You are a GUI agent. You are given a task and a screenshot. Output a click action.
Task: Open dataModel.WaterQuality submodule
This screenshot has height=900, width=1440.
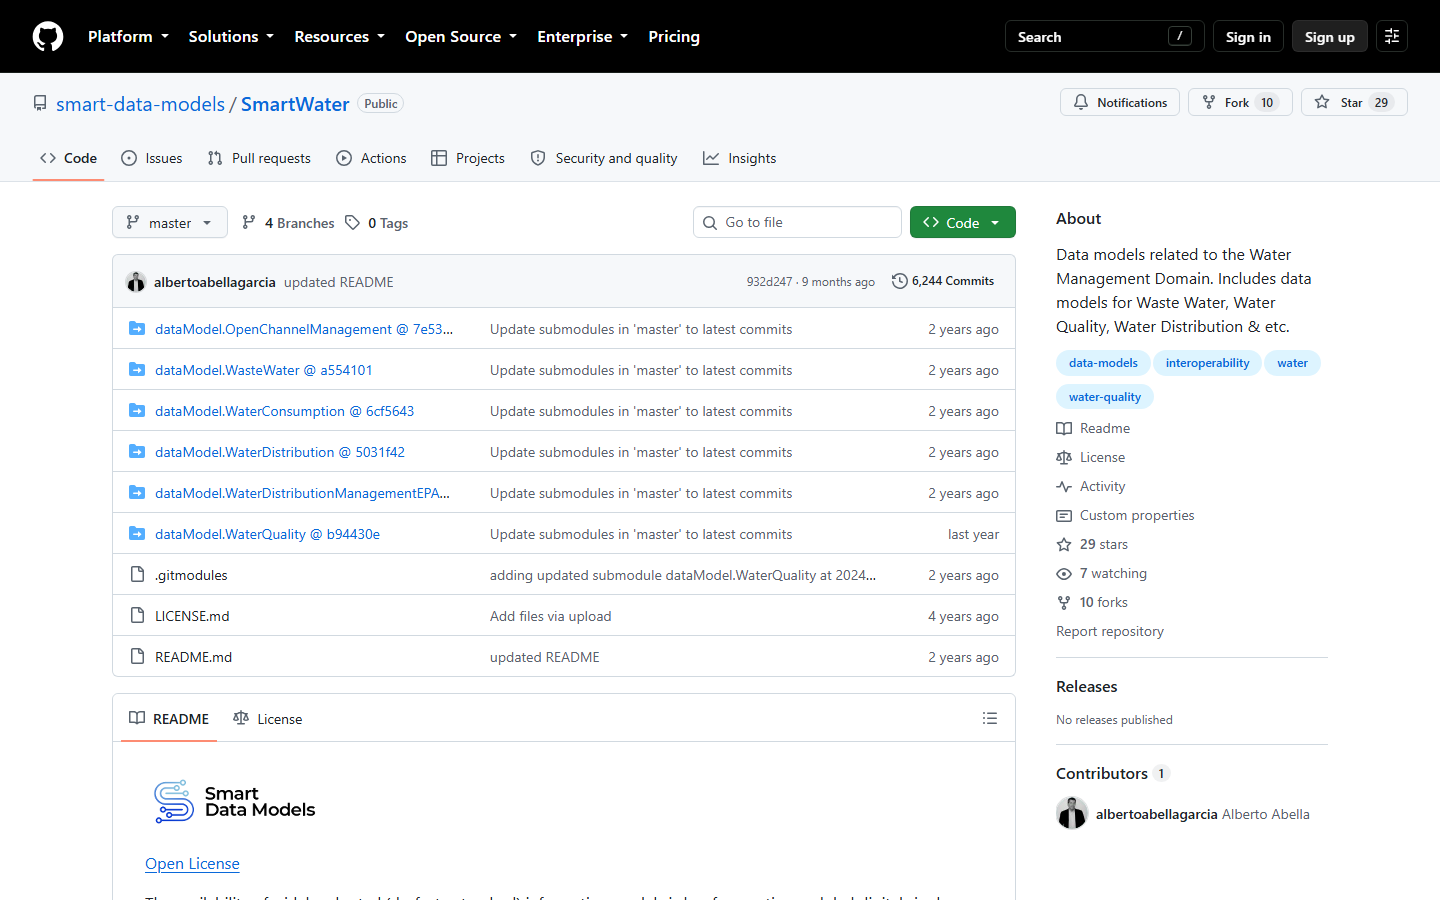pos(267,534)
